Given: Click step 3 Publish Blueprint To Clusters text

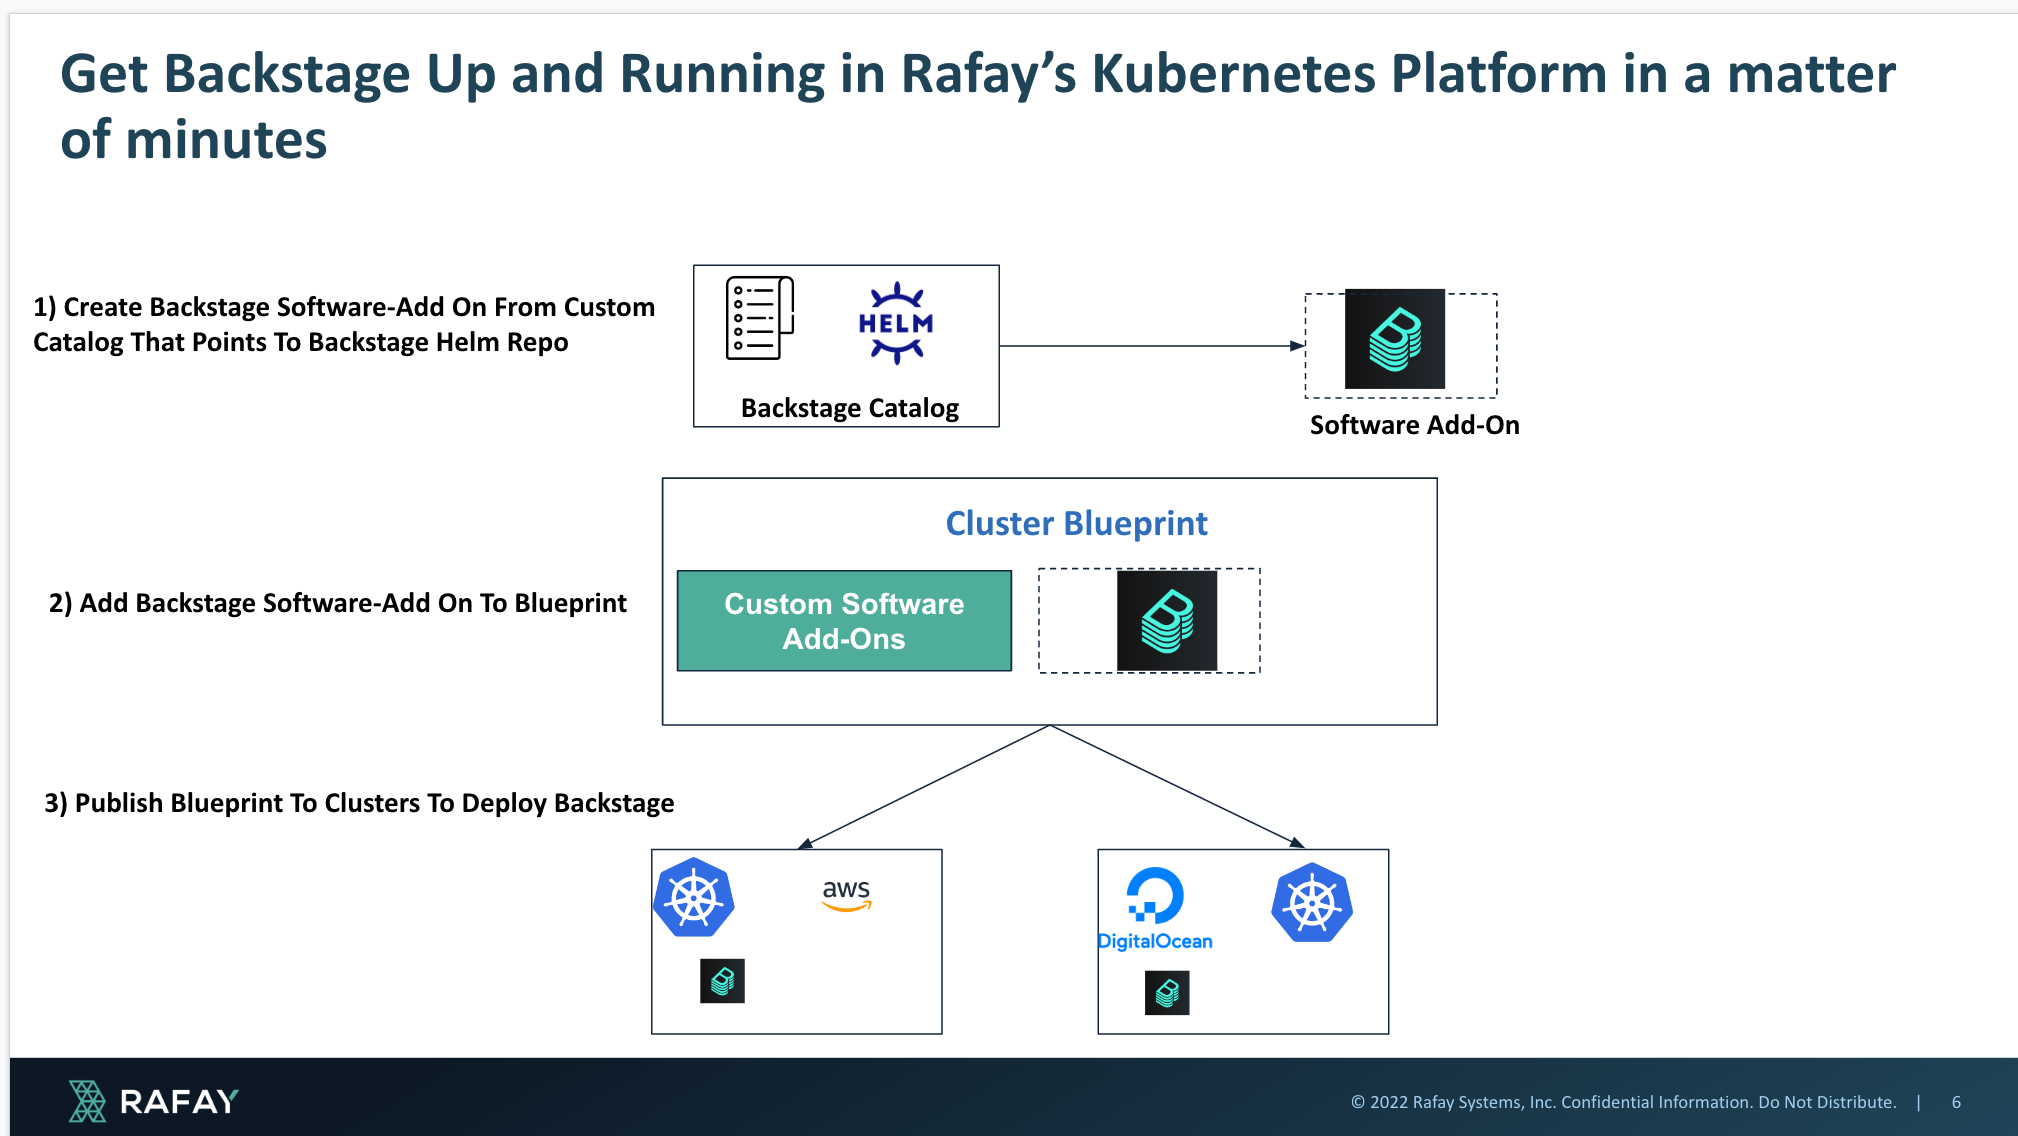Looking at the screenshot, I should (x=359, y=803).
